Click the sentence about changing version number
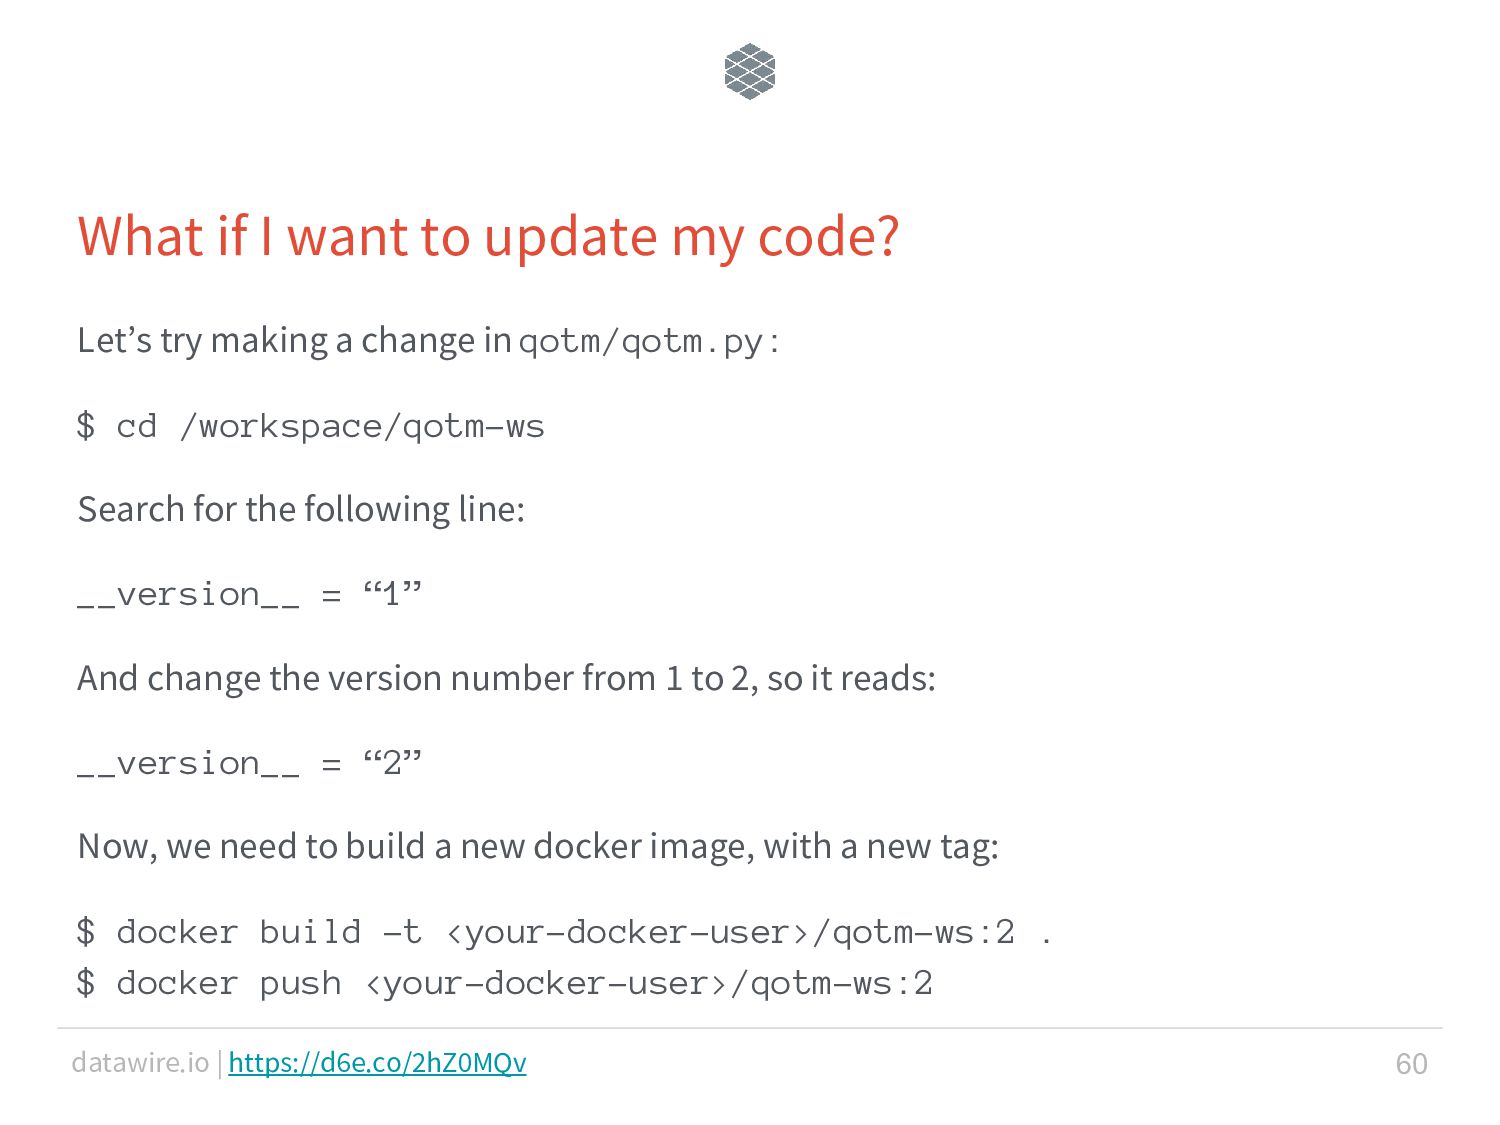The image size is (1500, 1125). [506, 678]
